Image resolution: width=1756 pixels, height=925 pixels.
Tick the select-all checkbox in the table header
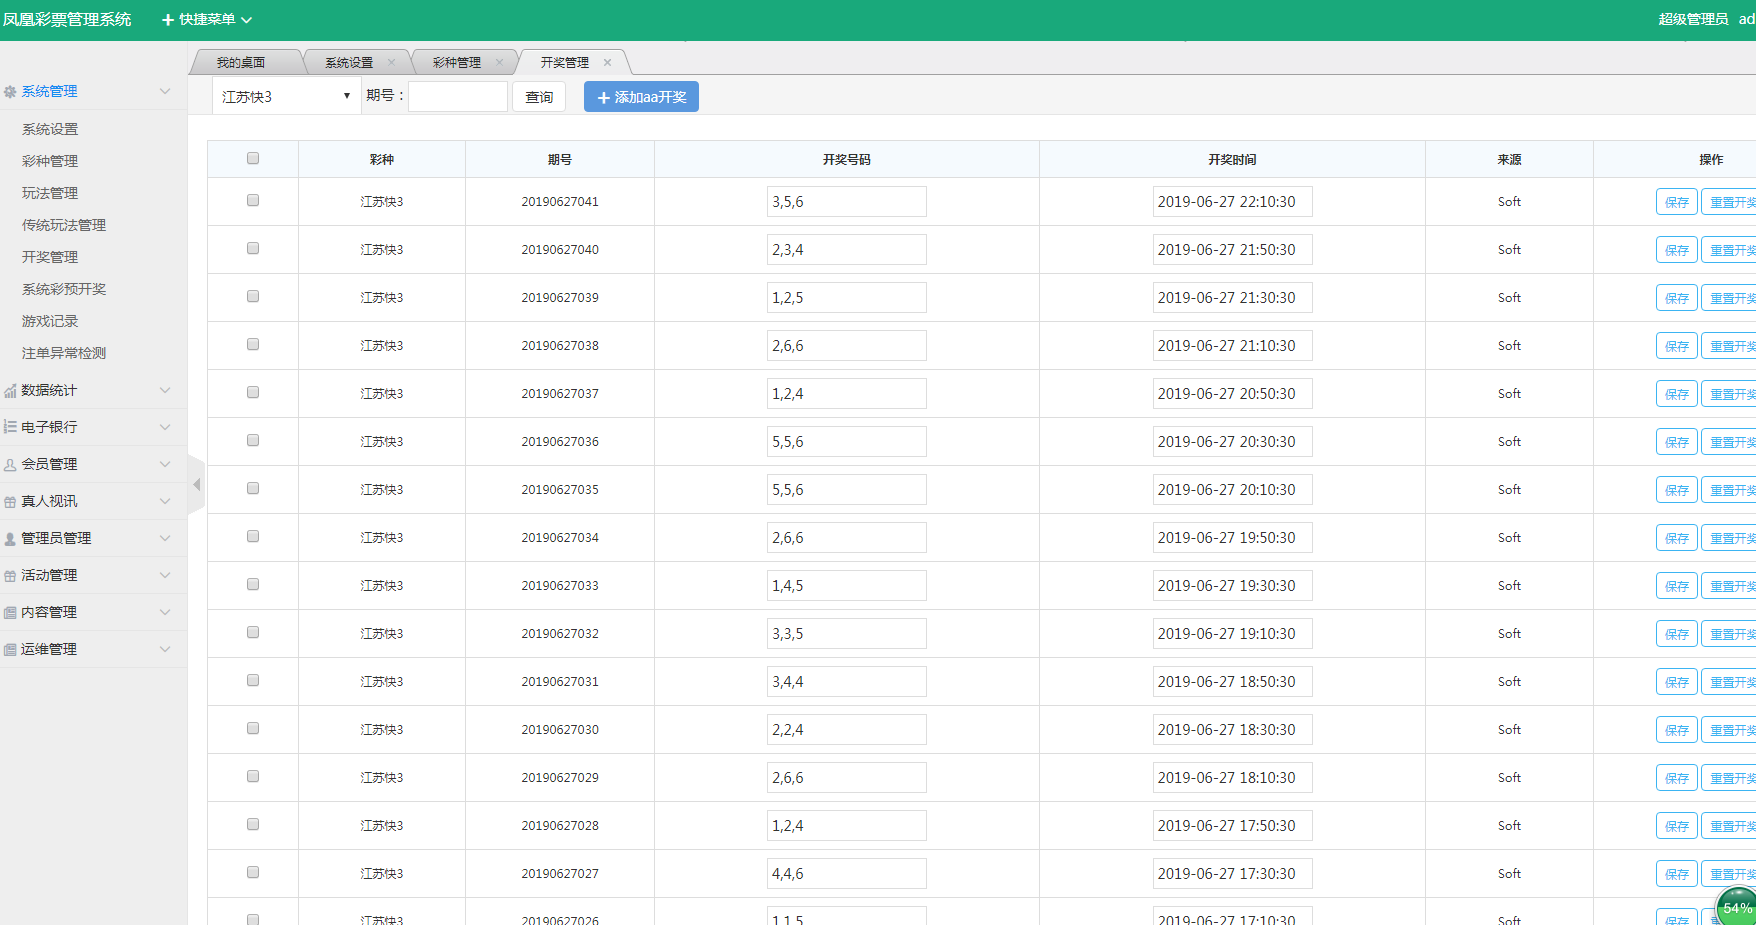point(253,158)
